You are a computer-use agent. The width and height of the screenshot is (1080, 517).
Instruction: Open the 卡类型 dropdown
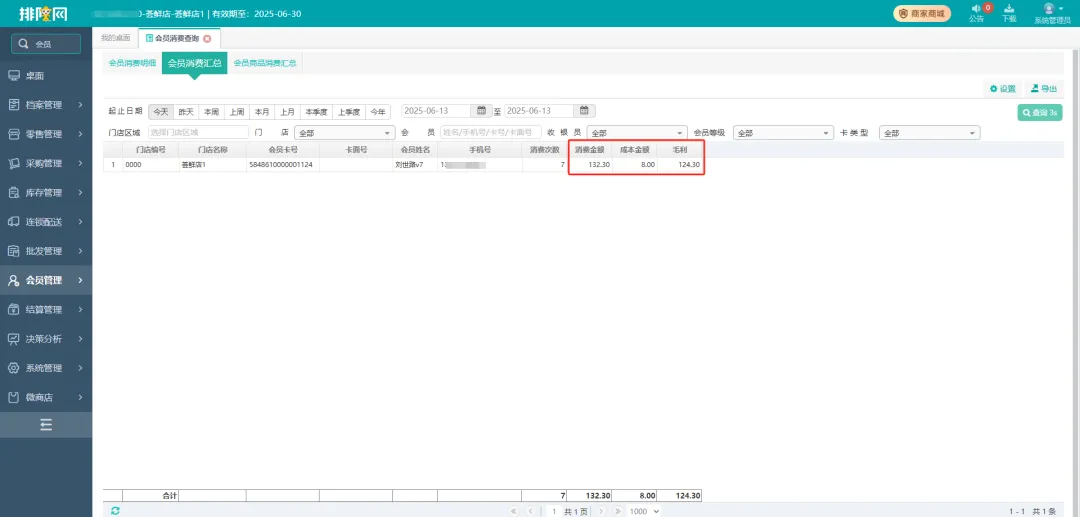pyautogui.click(x=930, y=133)
